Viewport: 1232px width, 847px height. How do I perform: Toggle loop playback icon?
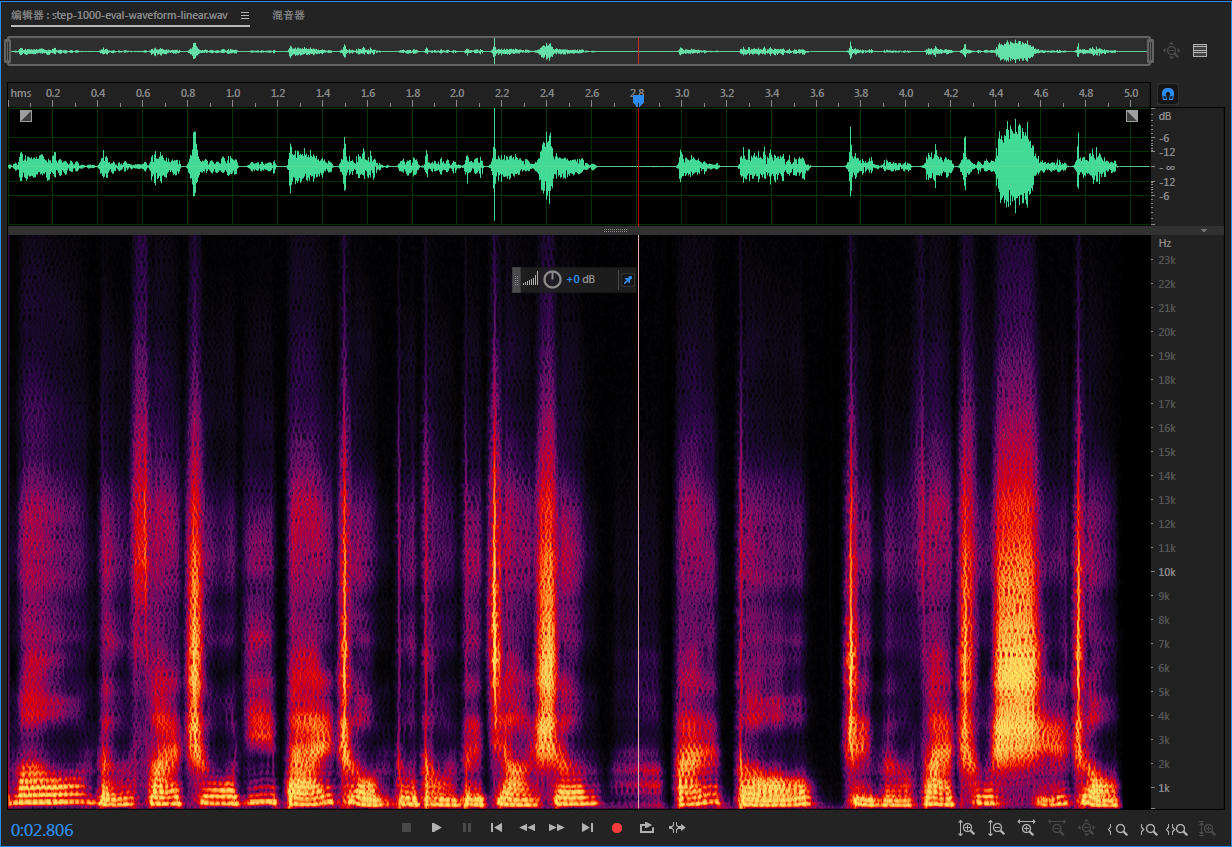pos(647,828)
